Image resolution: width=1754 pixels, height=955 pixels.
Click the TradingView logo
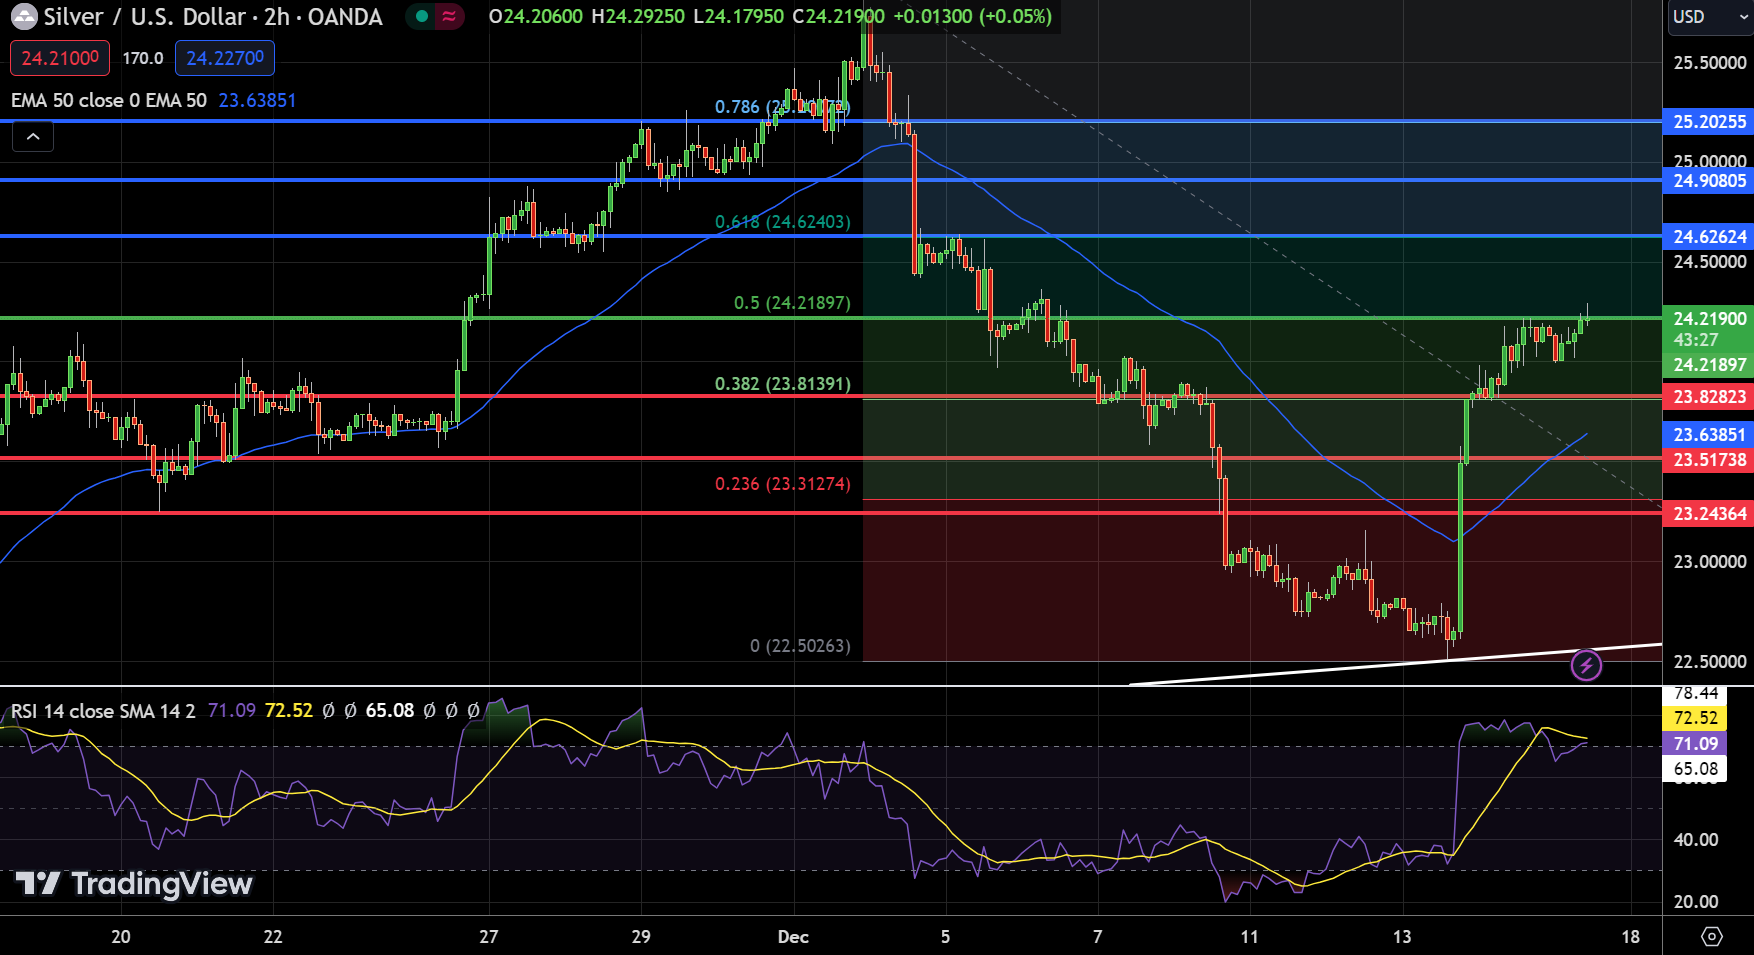point(134,883)
